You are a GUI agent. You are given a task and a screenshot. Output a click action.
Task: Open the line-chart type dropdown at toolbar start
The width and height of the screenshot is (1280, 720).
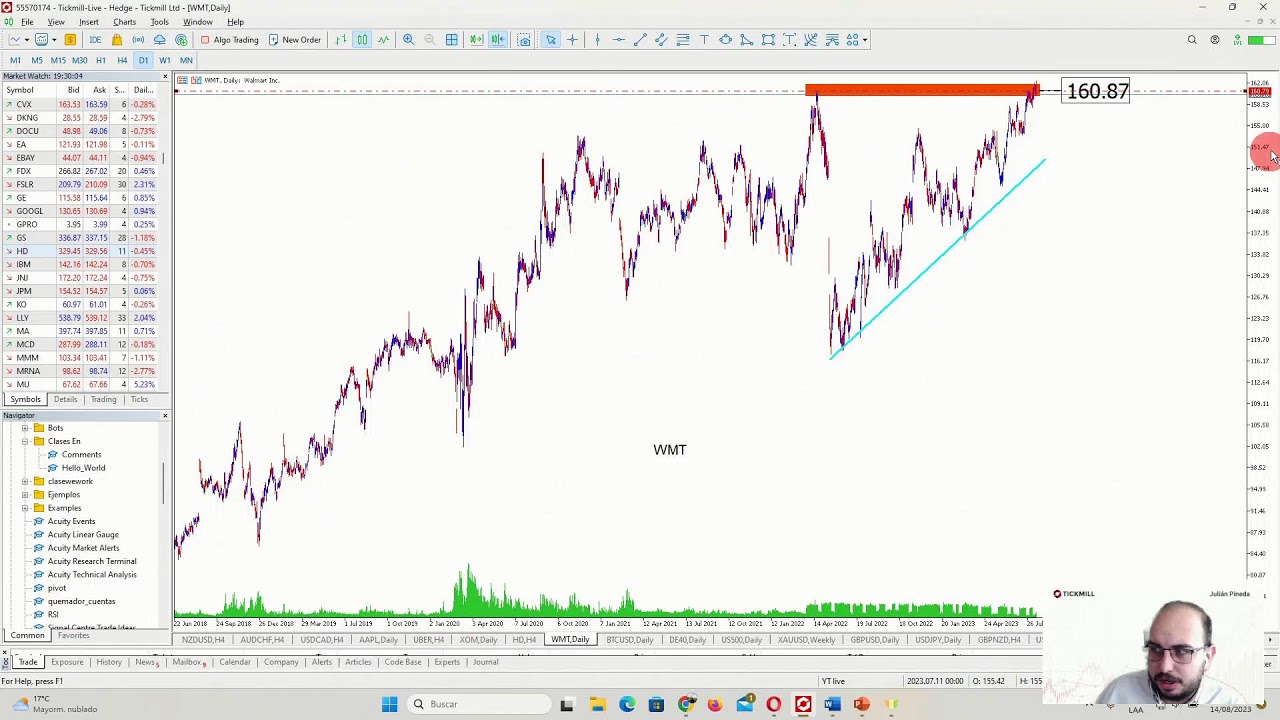pos(27,40)
